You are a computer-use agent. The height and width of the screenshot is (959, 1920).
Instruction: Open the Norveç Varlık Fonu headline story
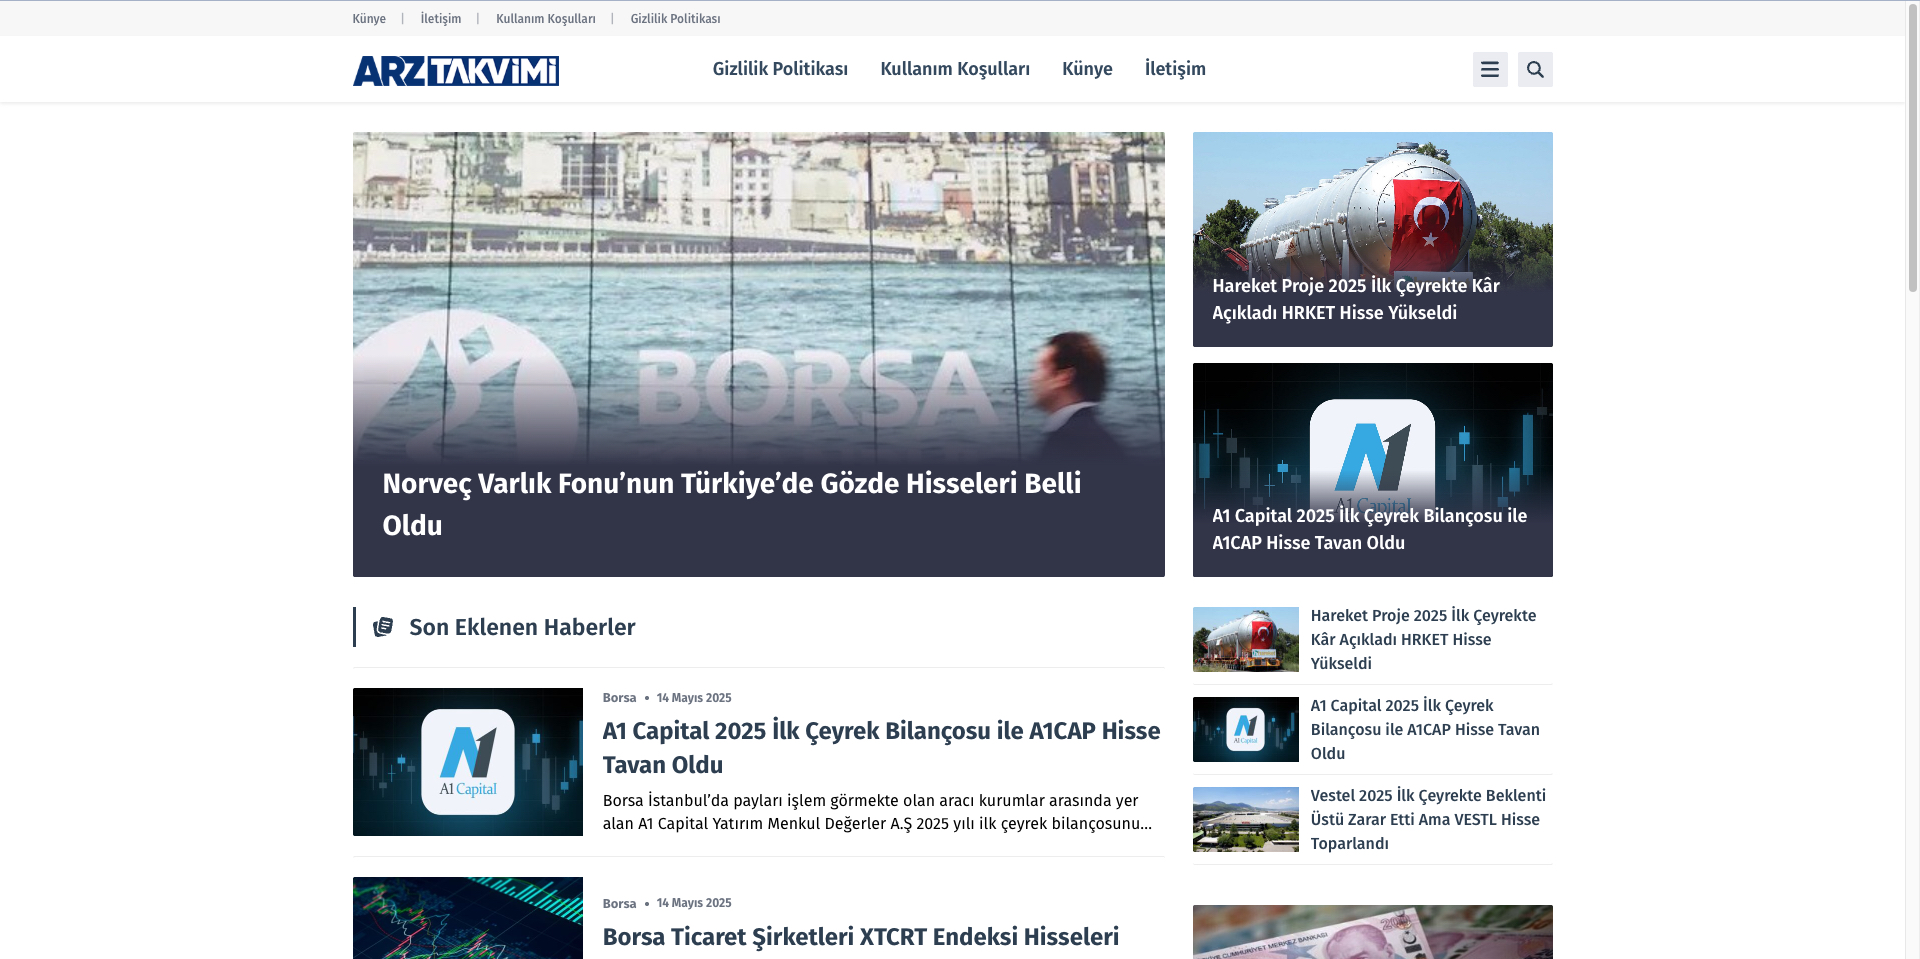click(x=759, y=354)
